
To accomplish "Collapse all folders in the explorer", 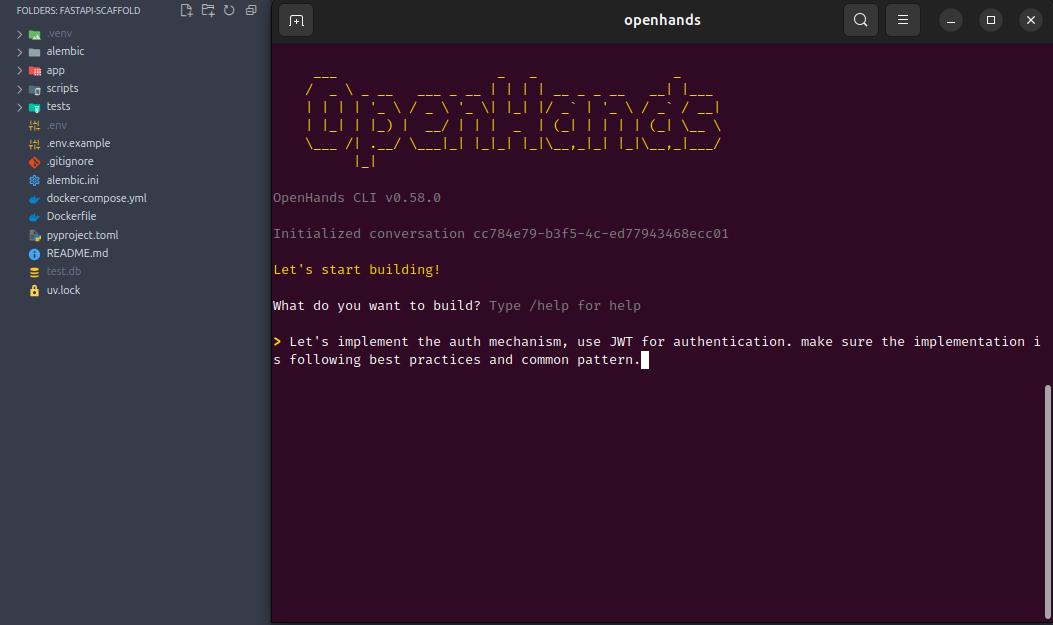I will 251,10.
